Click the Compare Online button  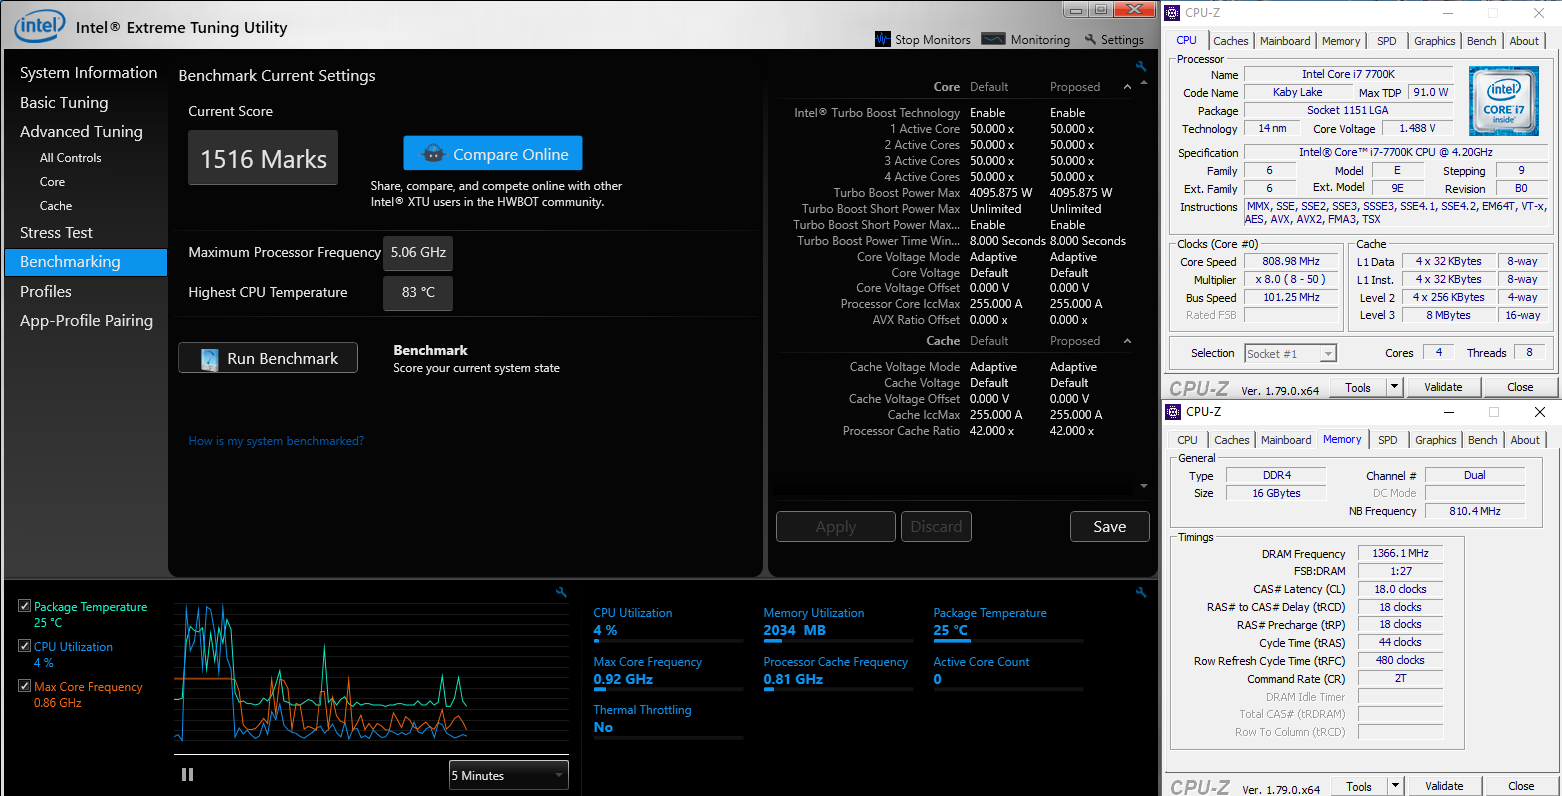point(493,153)
